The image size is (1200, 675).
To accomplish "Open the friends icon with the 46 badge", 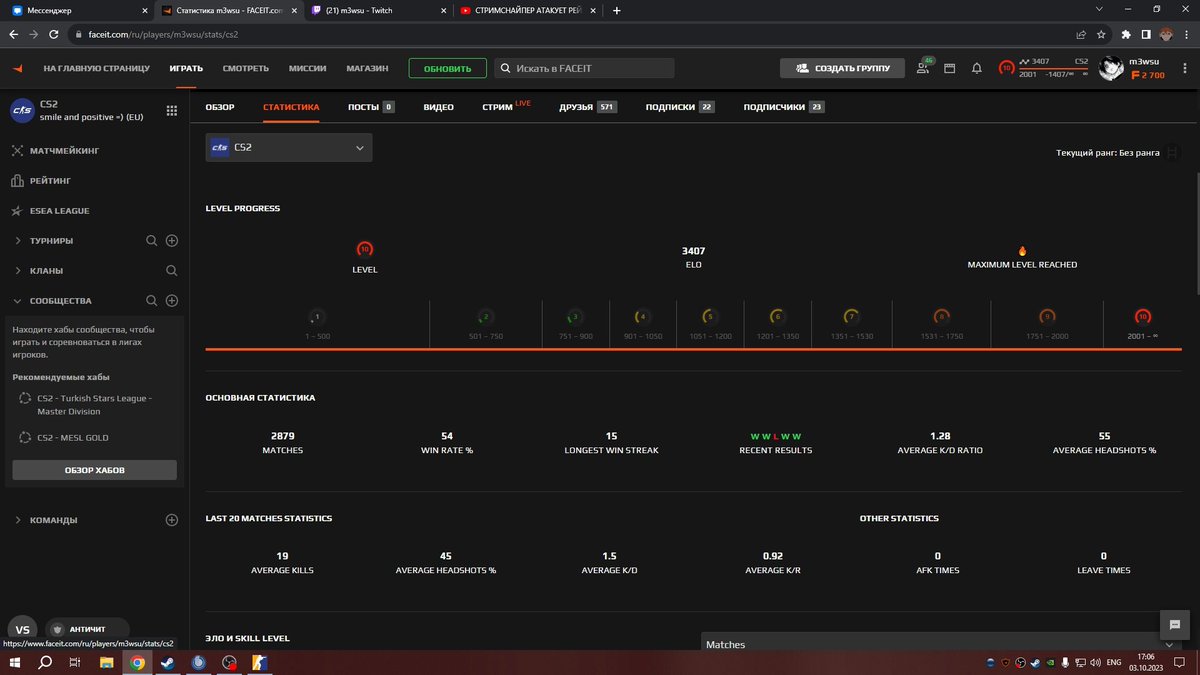I will pyautogui.click(x=924, y=68).
